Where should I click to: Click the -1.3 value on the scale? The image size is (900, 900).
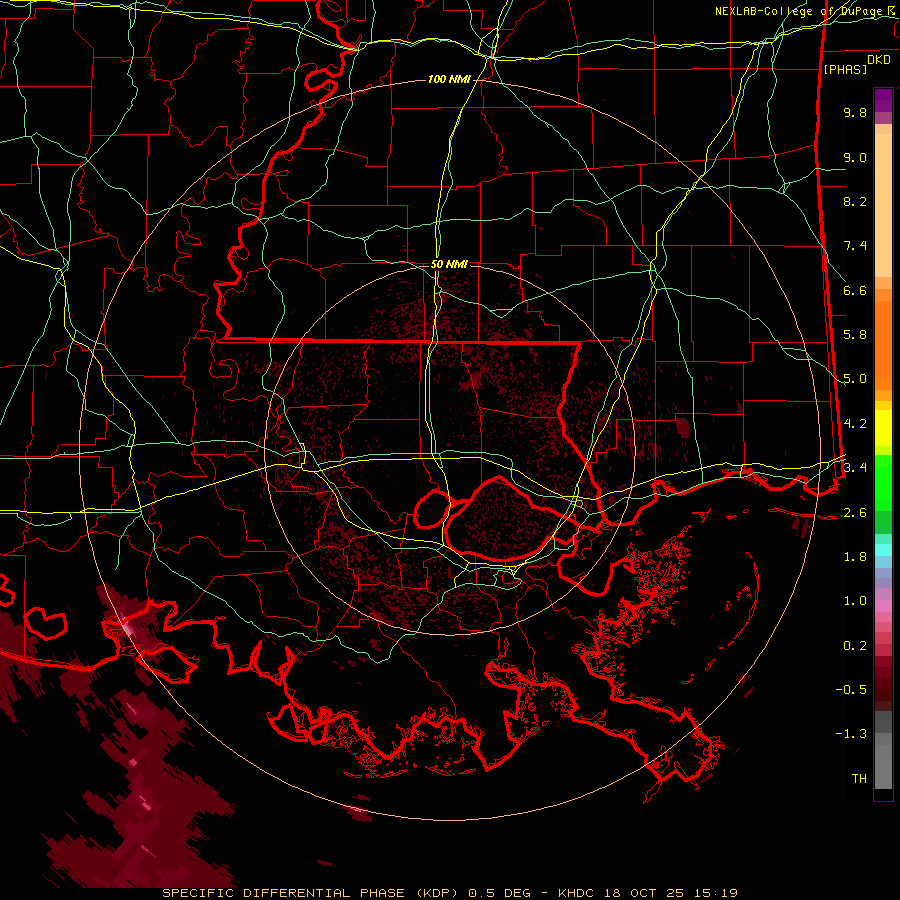[x=851, y=734]
